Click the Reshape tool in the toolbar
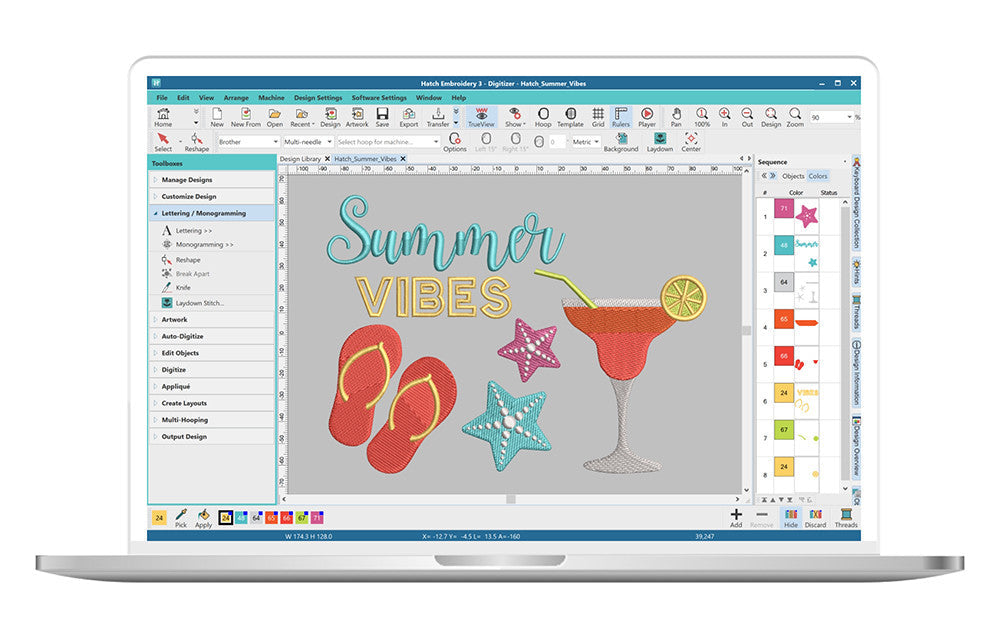The height and width of the screenshot is (638, 1000). (197, 141)
